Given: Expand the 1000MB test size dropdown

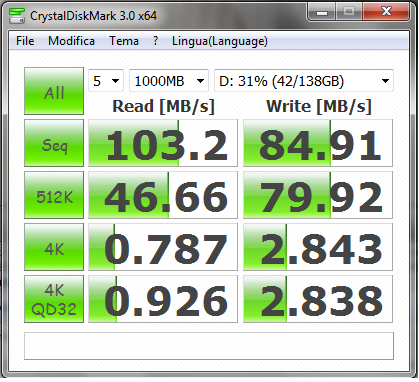Looking at the screenshot, I should pyautogui.click(x=169, y=81).
